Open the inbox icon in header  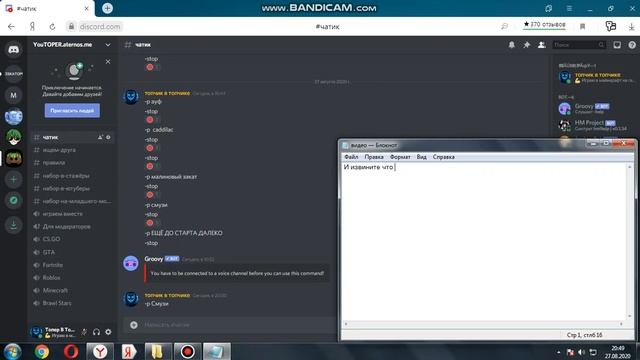[x=617, y=45]
